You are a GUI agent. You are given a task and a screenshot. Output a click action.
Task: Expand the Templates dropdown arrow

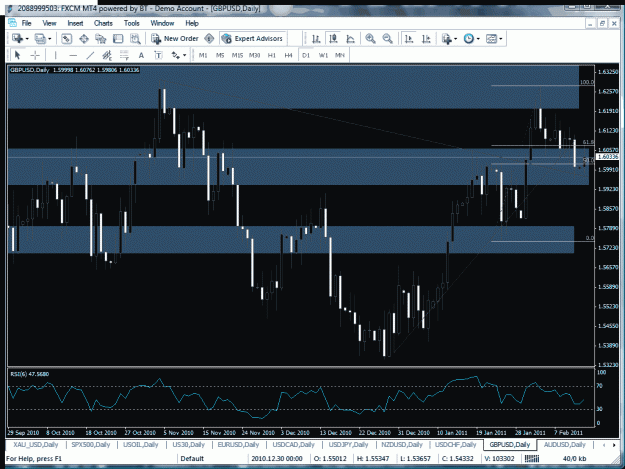[x=501, y=39]
